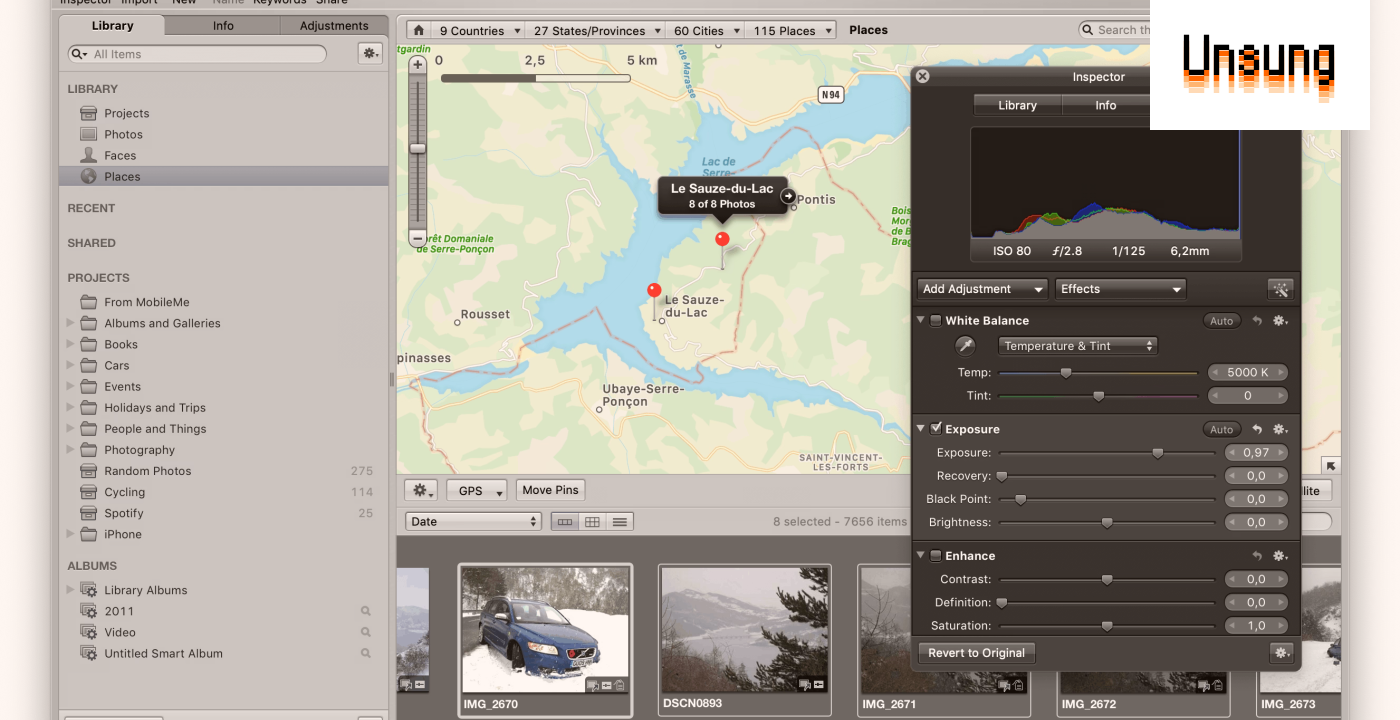Screen dimensions: 1400x720
Task: Turn on the Enhance adjustment checkbox
Action: pos(936,556)
